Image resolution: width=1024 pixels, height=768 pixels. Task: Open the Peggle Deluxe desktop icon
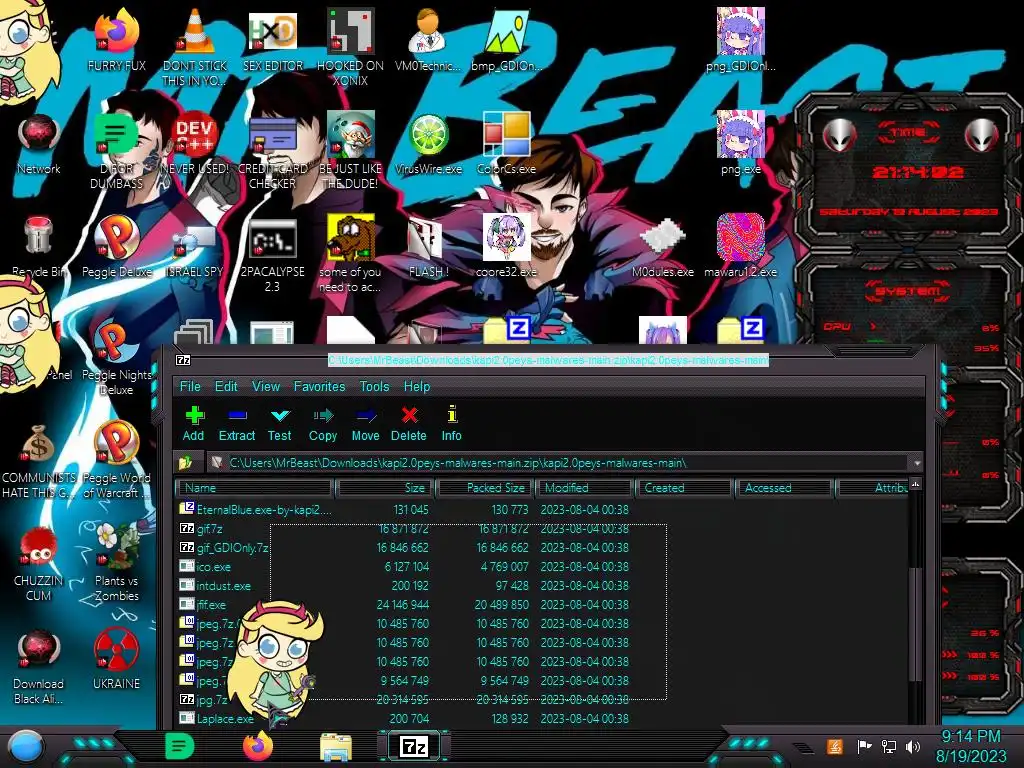116,247
